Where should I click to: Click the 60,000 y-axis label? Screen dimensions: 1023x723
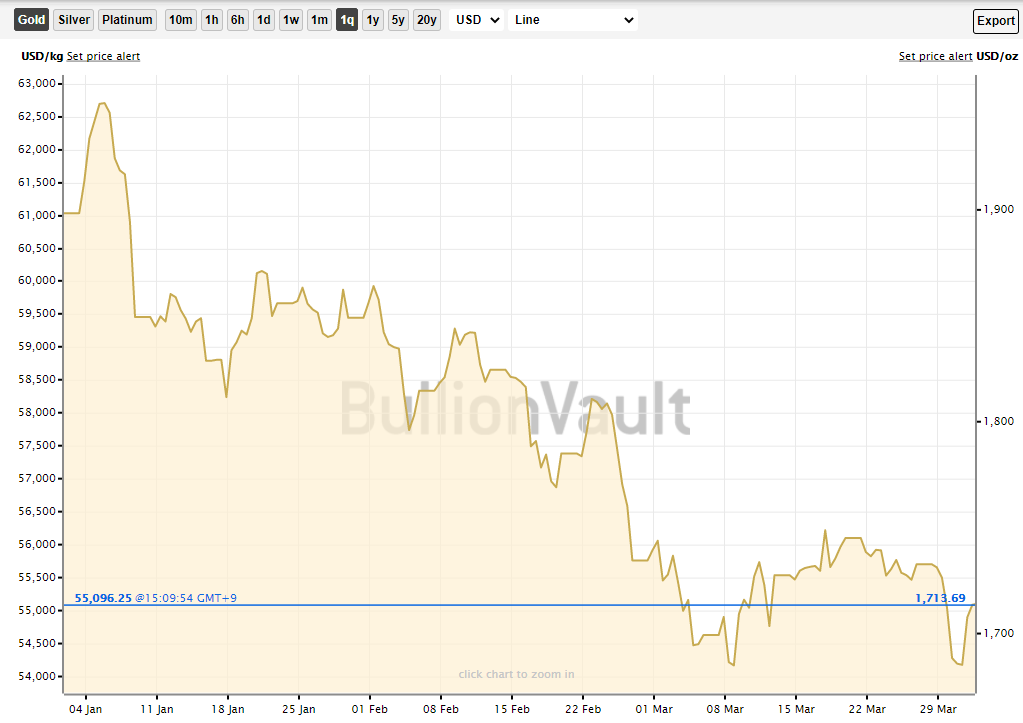tap(37, 281)
